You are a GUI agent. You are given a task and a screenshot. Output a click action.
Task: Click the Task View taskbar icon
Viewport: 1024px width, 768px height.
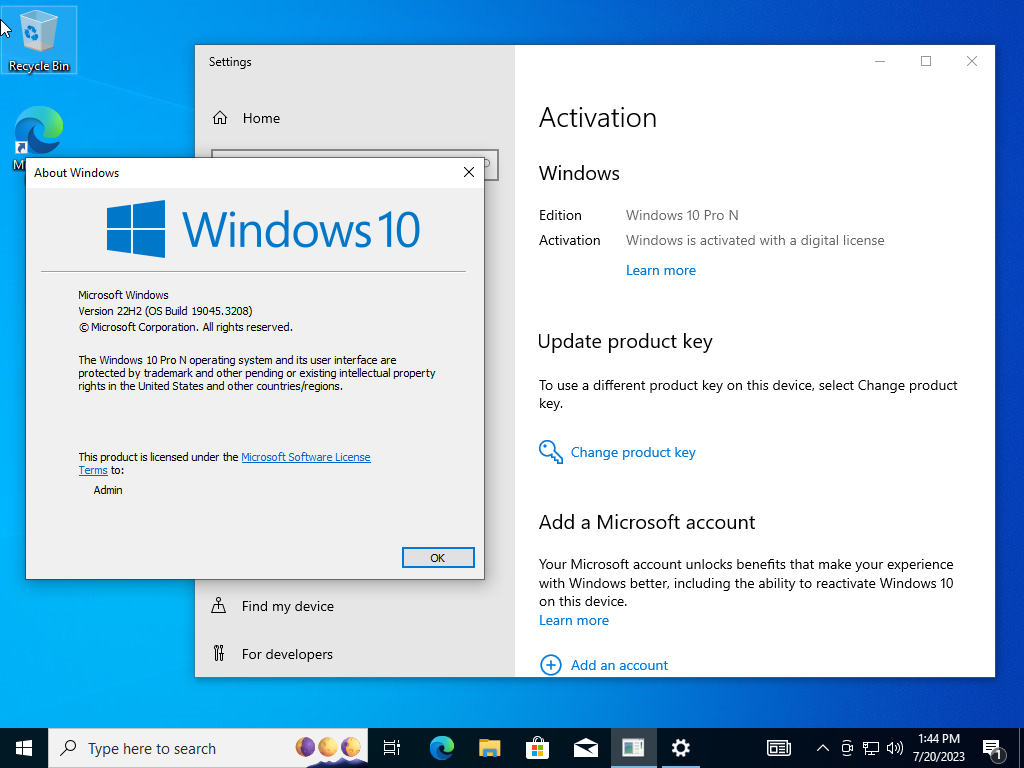coord(392,748)
